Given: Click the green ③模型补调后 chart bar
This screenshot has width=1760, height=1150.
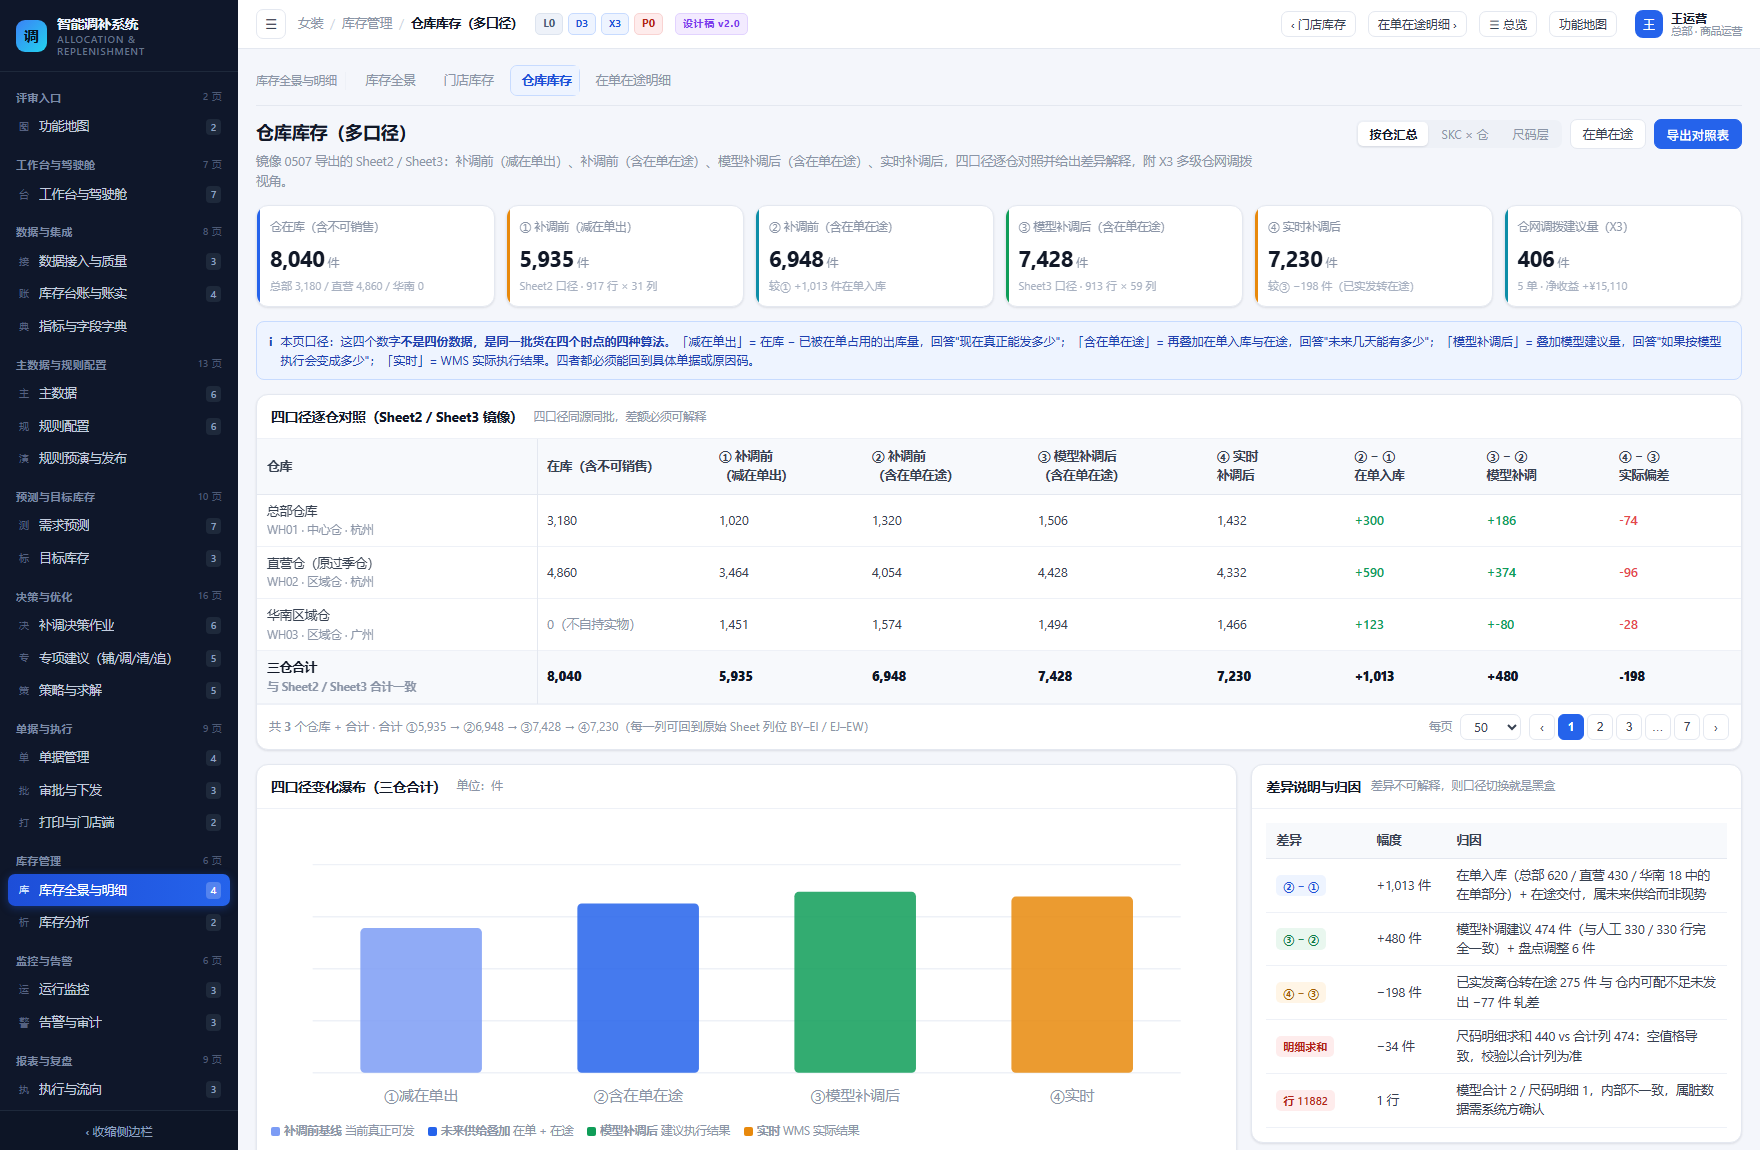Looking at the screenshot, I should (x=855, y=982).
